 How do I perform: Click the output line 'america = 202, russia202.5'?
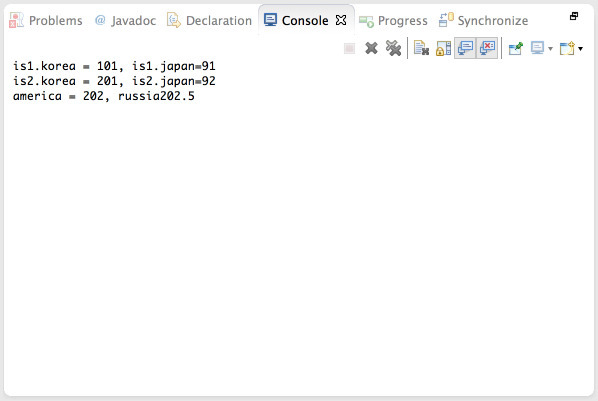(104, 96)
